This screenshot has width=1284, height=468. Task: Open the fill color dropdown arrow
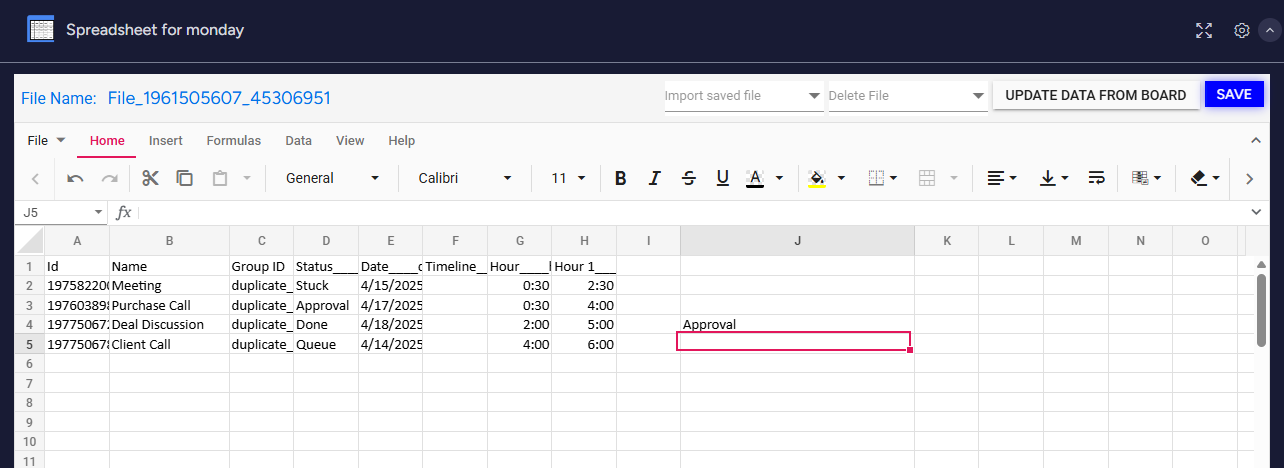841,178
